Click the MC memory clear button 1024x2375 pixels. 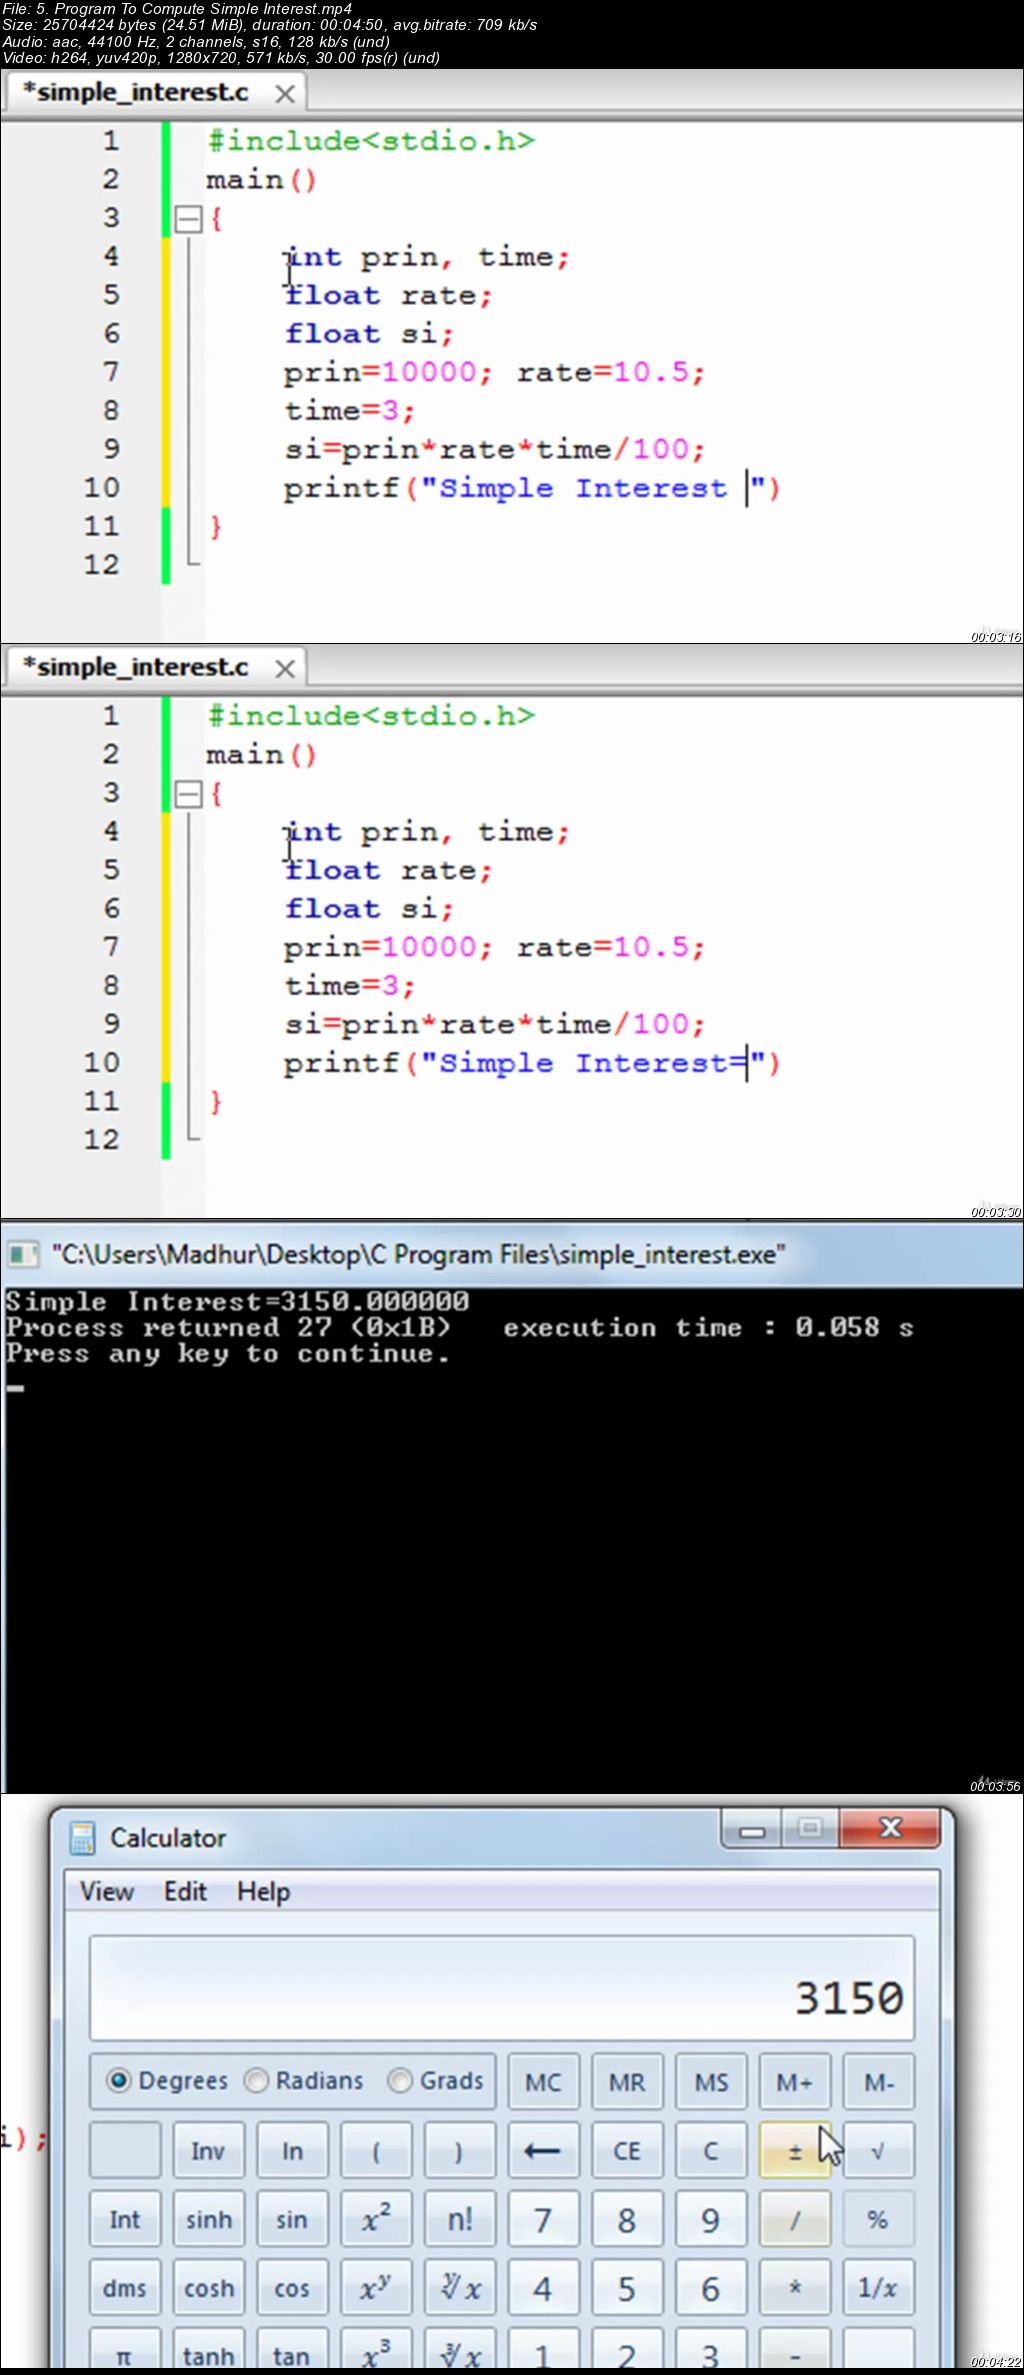coord(543,2082)
